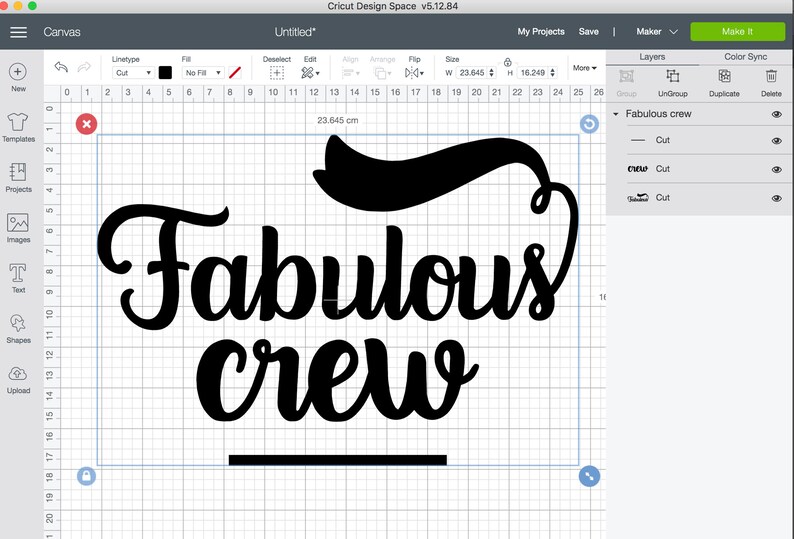Toggle visibility of the line Cut layer

point(776,141)
